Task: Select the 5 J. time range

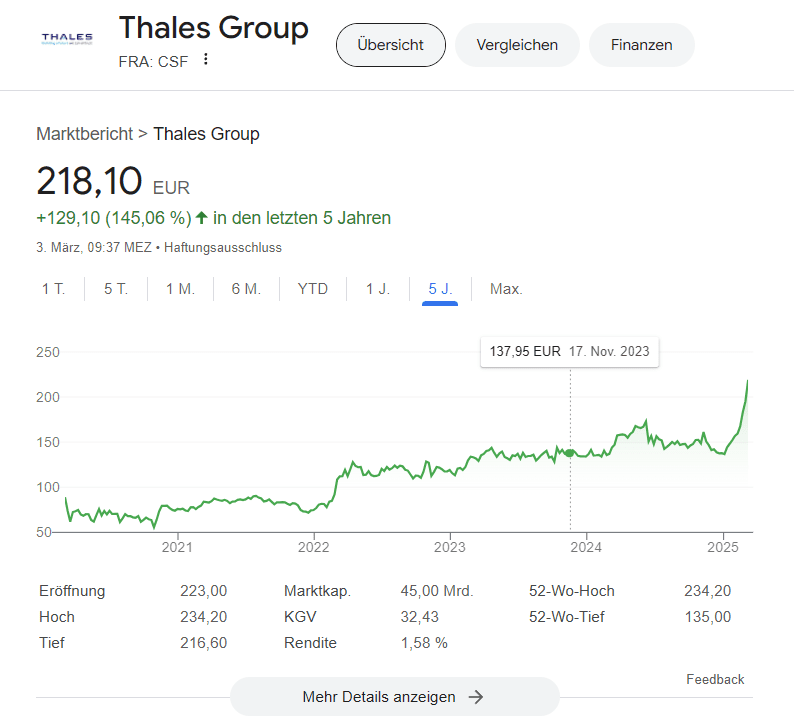Action: click(440, 289)
